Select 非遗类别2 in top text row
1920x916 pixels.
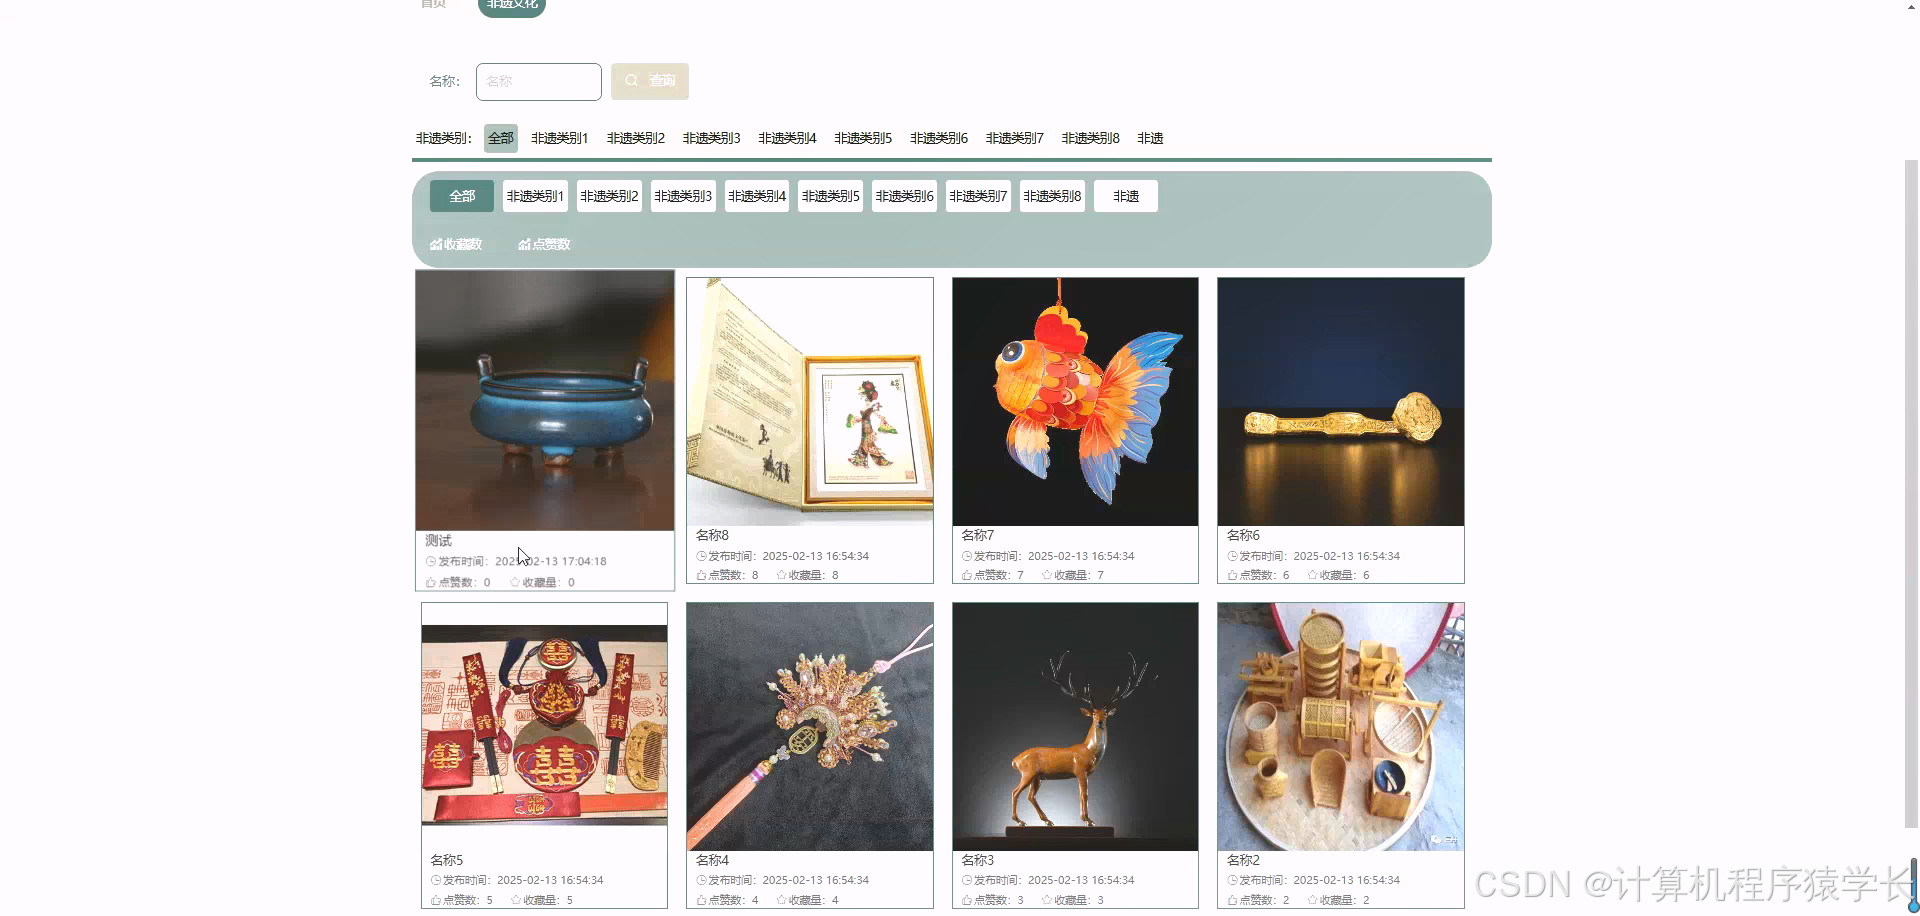pos(635,138)
